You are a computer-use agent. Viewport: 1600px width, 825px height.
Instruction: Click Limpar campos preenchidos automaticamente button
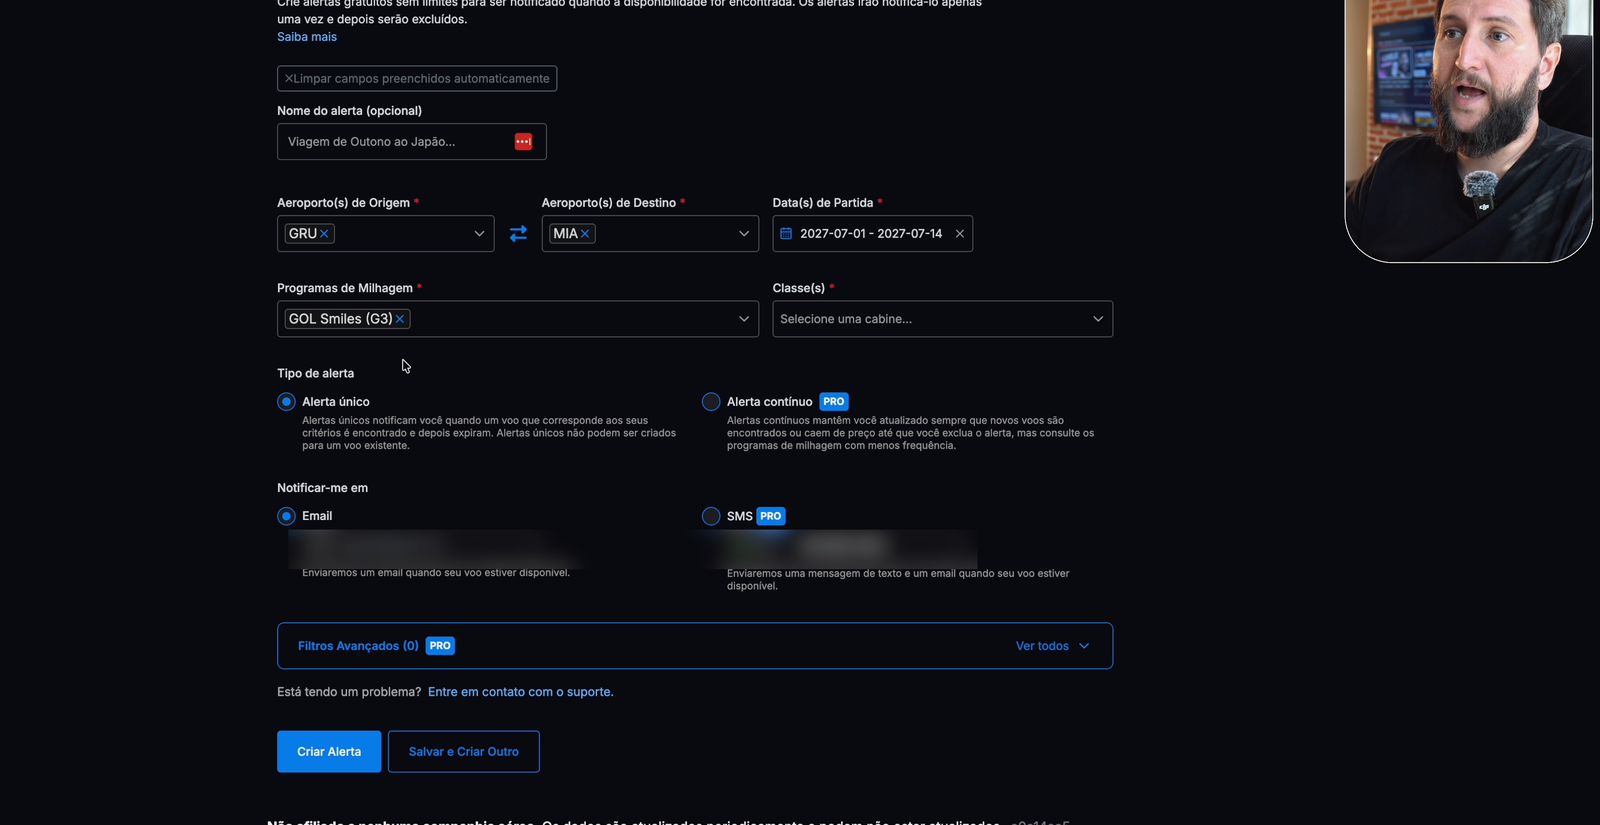417,78
